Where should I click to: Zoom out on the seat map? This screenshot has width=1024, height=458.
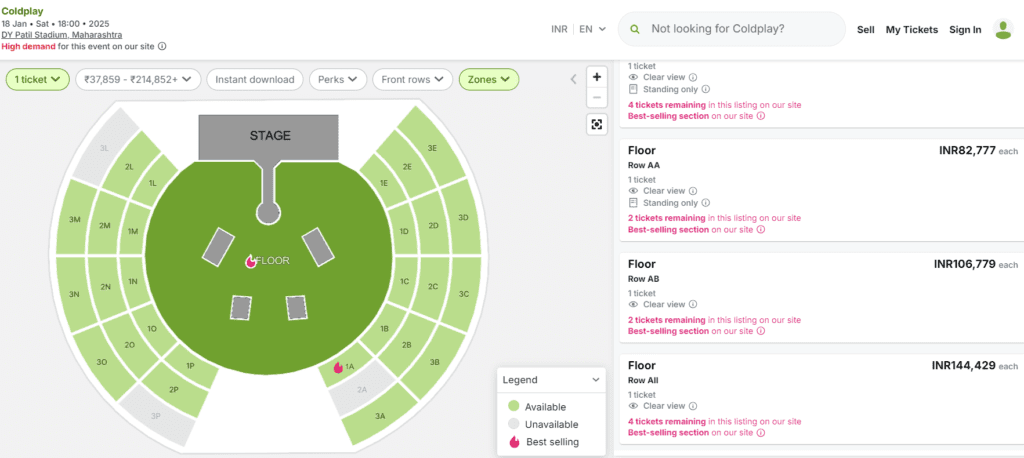[x=596, y=99]
